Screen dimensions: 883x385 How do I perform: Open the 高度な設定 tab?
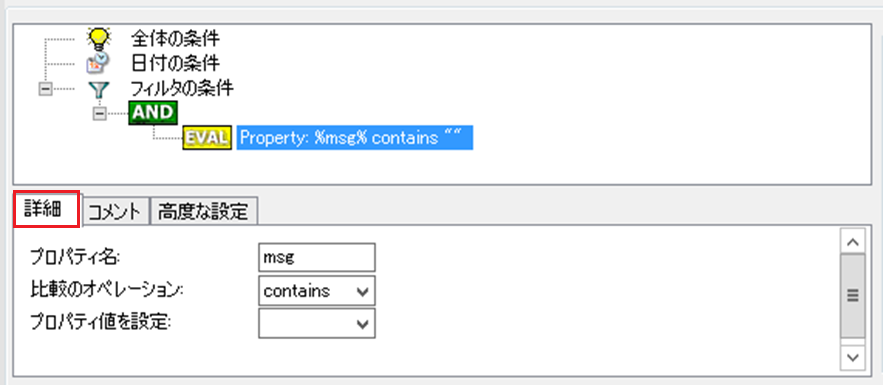(x=203, y=212)
